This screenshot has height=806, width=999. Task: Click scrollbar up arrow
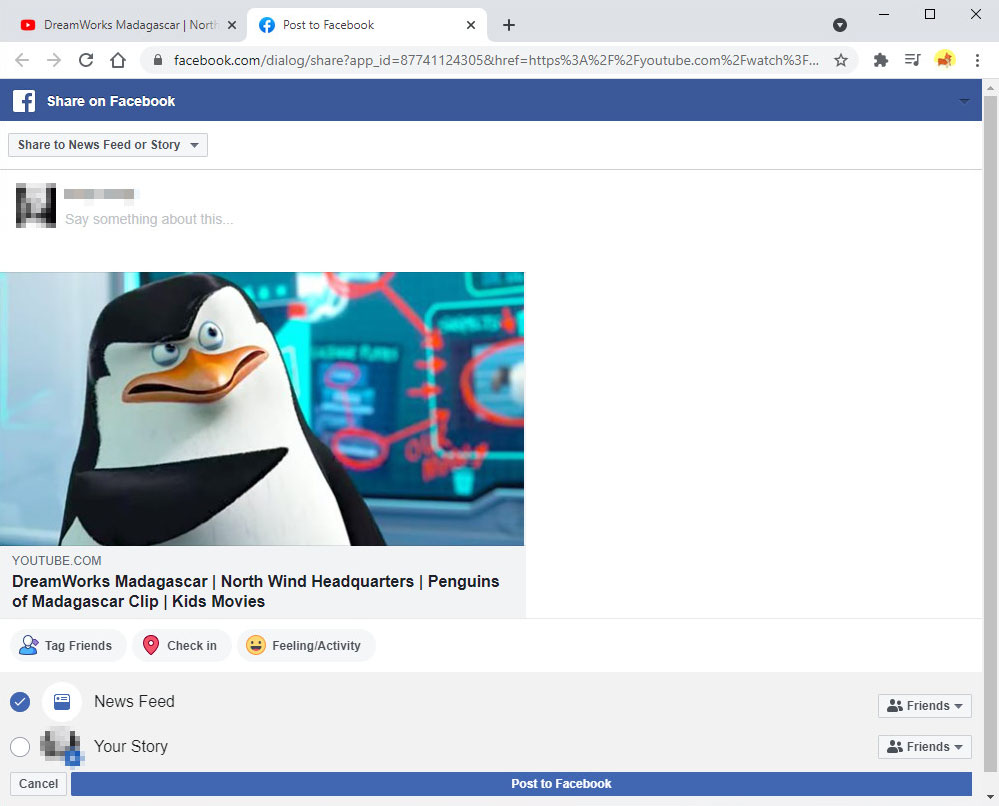990,87
